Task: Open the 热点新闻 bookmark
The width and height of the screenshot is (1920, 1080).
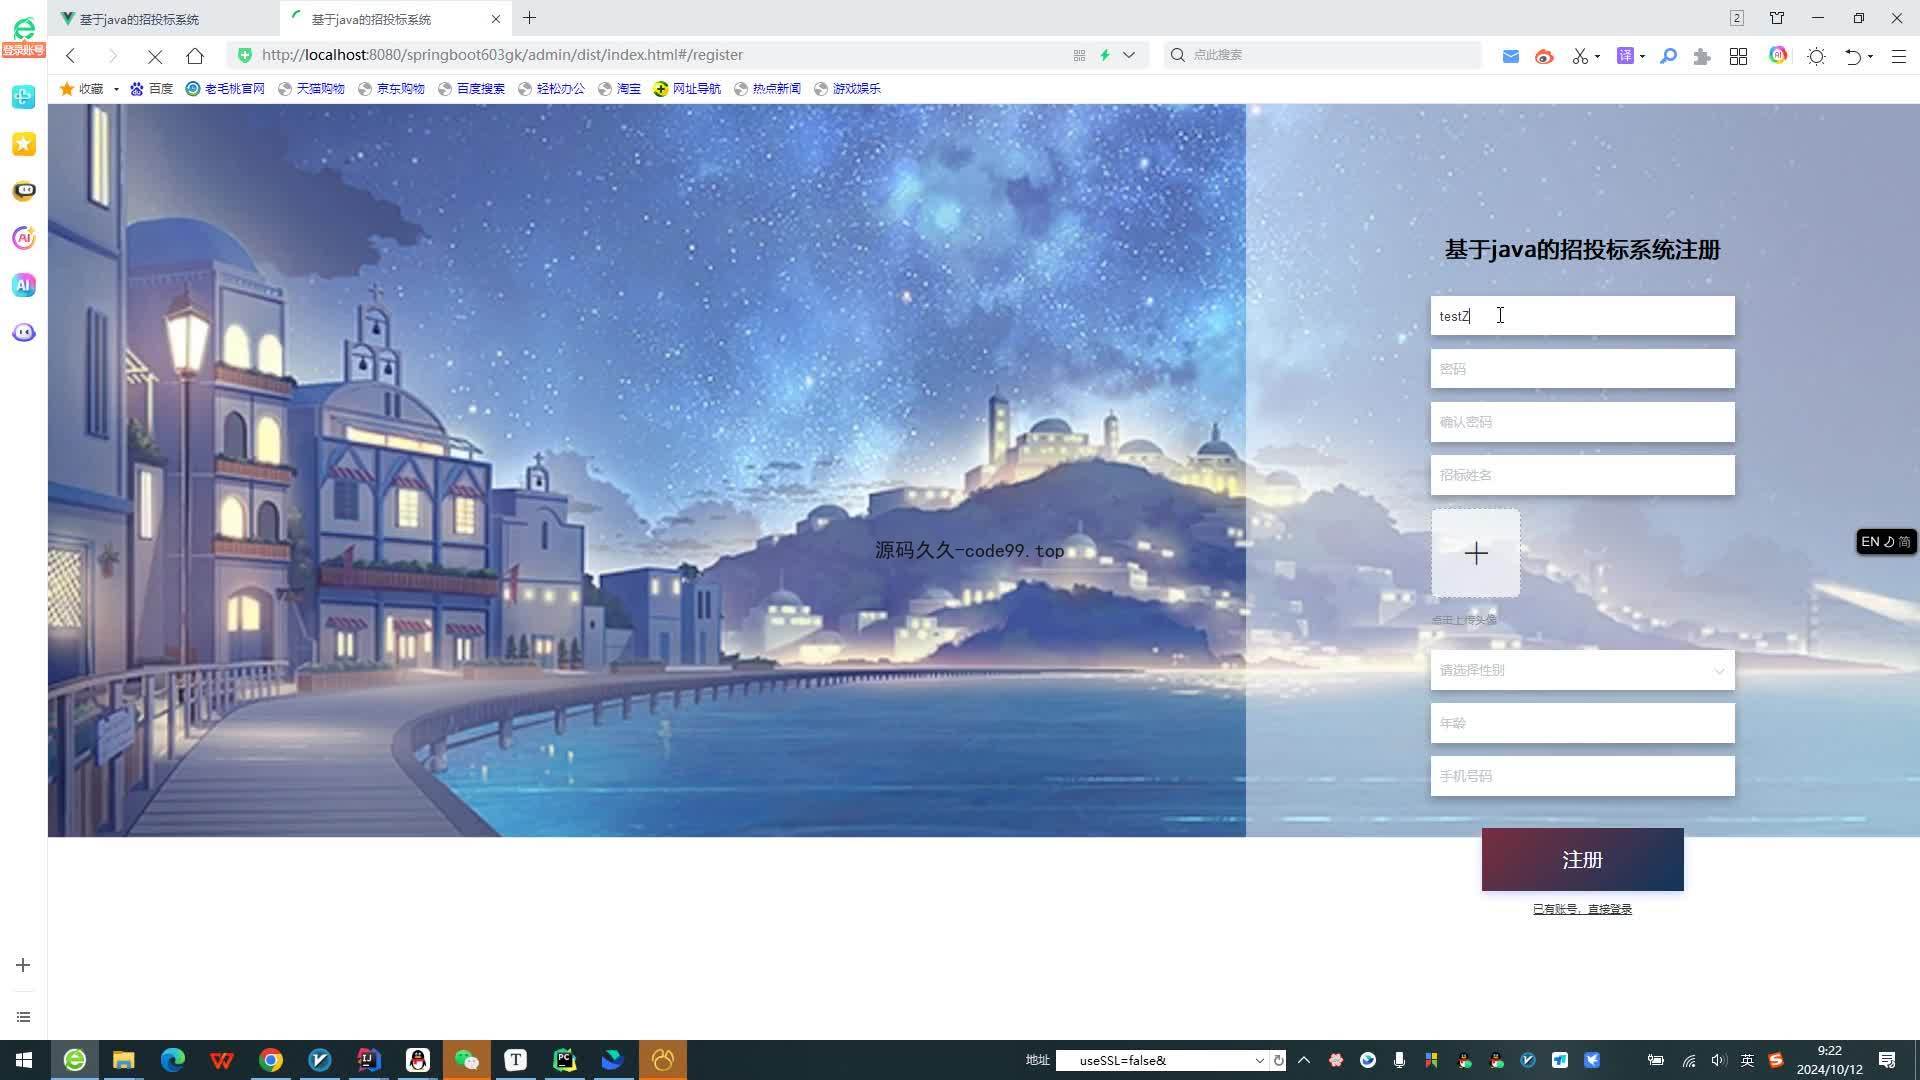Action: 767,89
